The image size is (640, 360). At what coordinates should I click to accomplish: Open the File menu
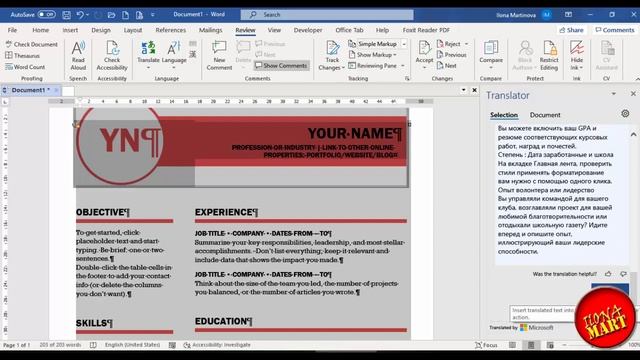click(12, 30)
